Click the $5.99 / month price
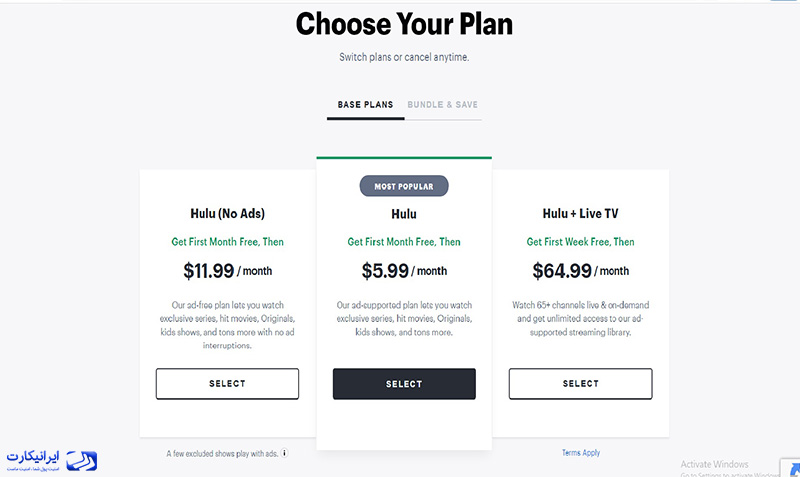The width and height of the screenshot is (800, 477). [404, 270]
